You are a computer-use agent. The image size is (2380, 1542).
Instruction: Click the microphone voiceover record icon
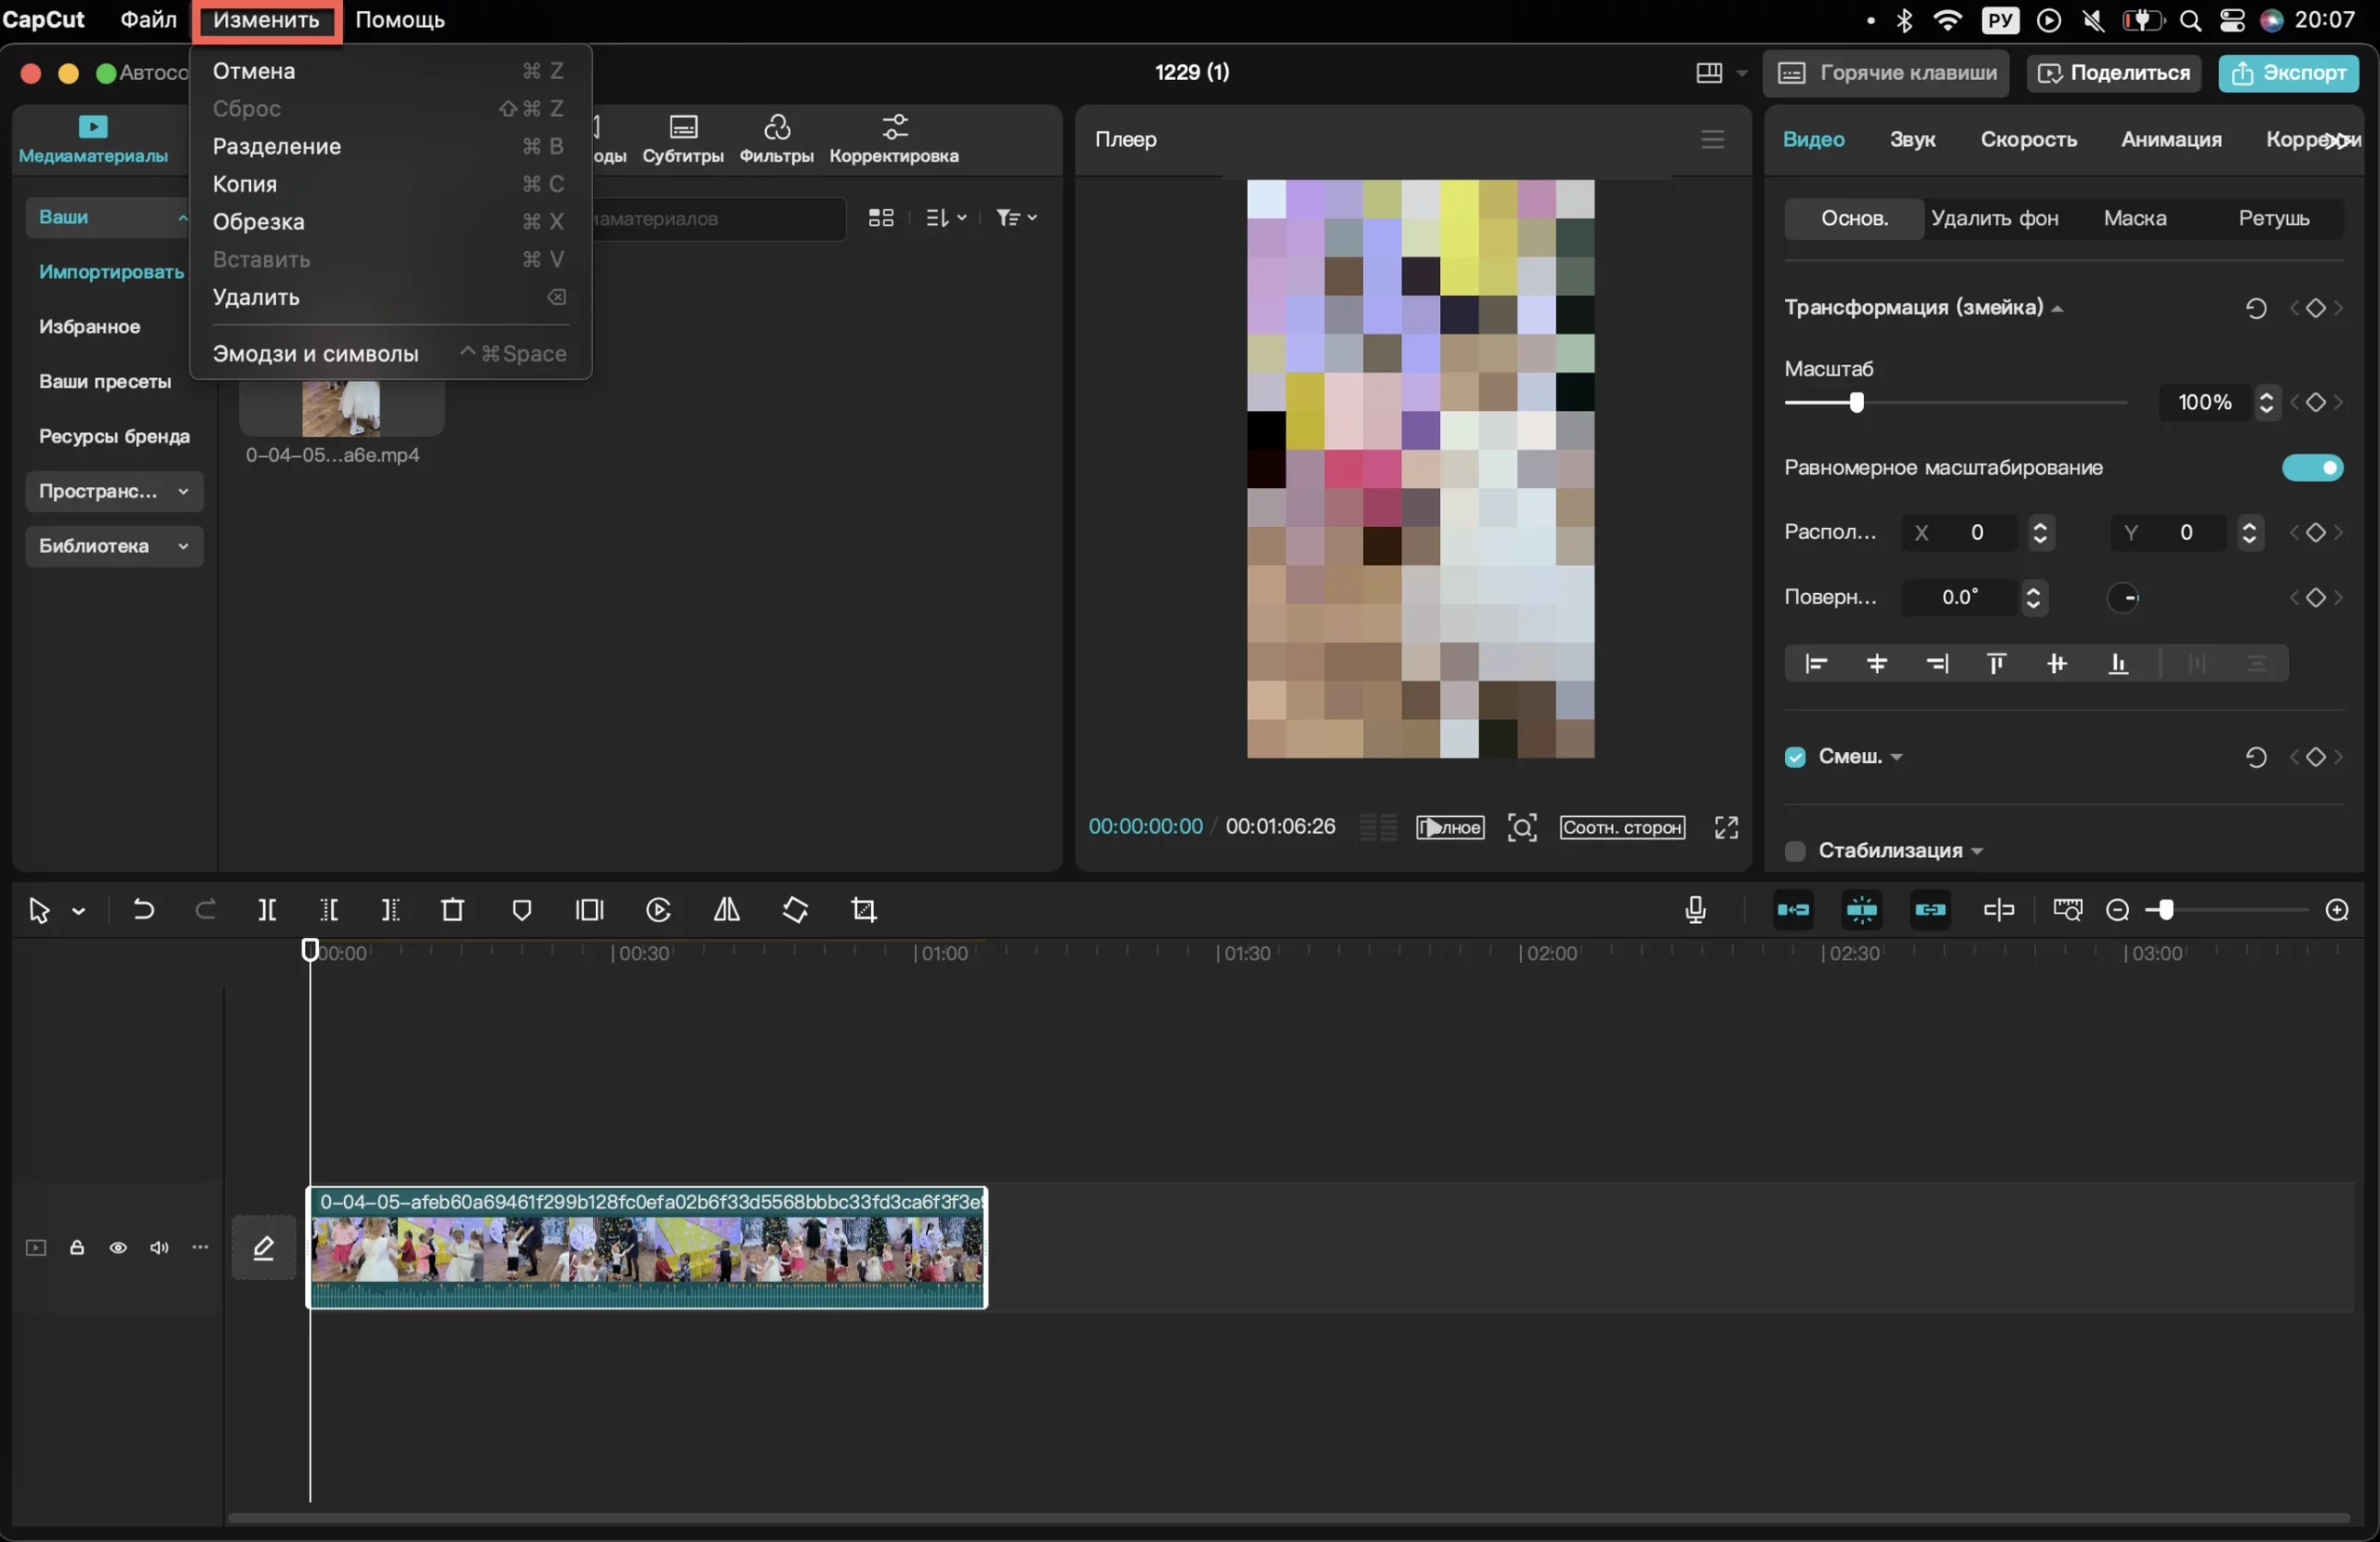tap(1696, 910)
